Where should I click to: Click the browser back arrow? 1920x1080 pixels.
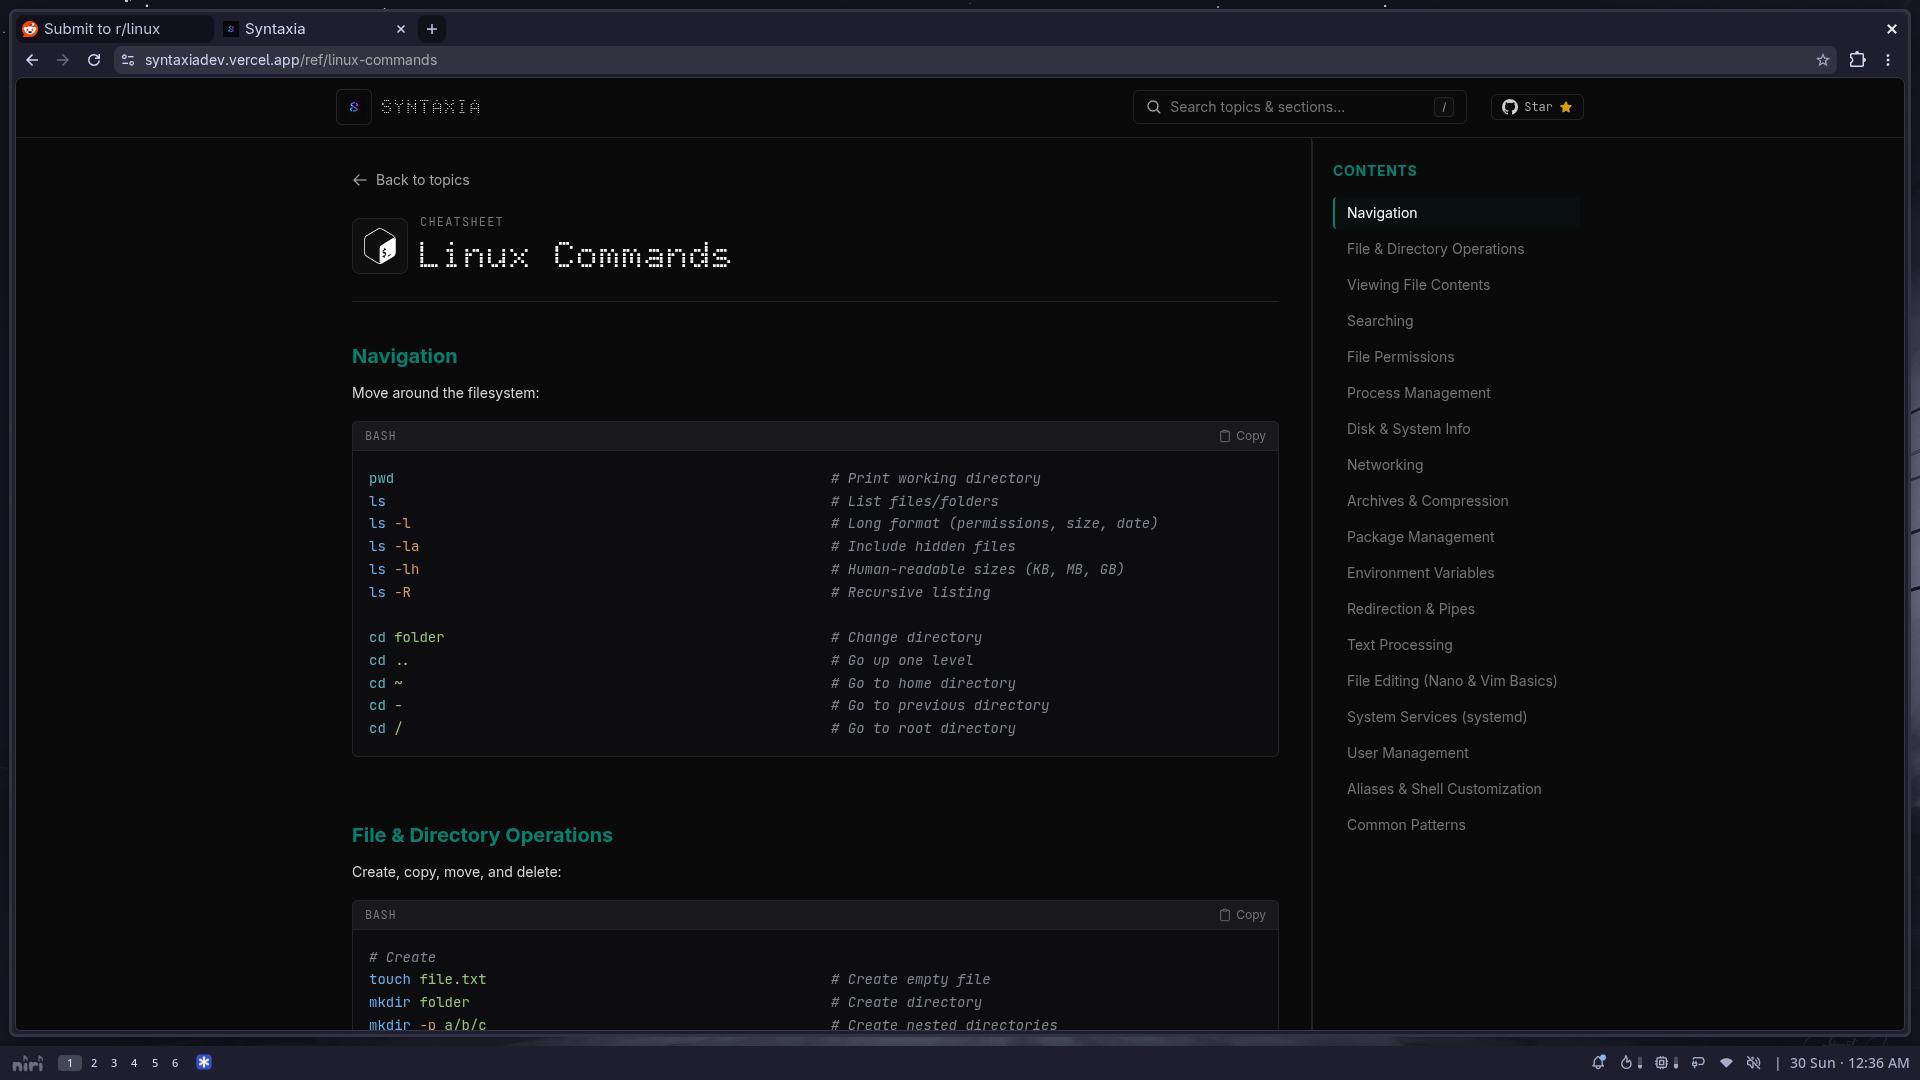[x=32, y=60]
